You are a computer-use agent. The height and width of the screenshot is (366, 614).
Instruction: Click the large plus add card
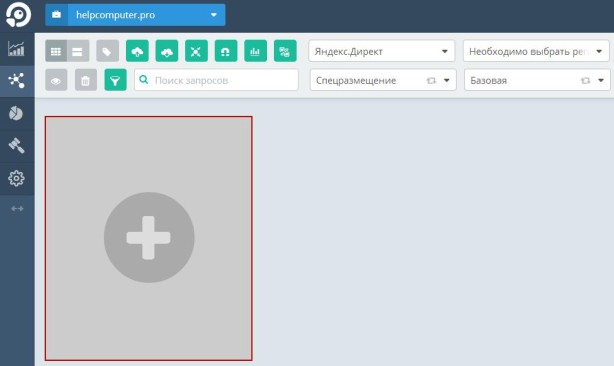(149, 238)
